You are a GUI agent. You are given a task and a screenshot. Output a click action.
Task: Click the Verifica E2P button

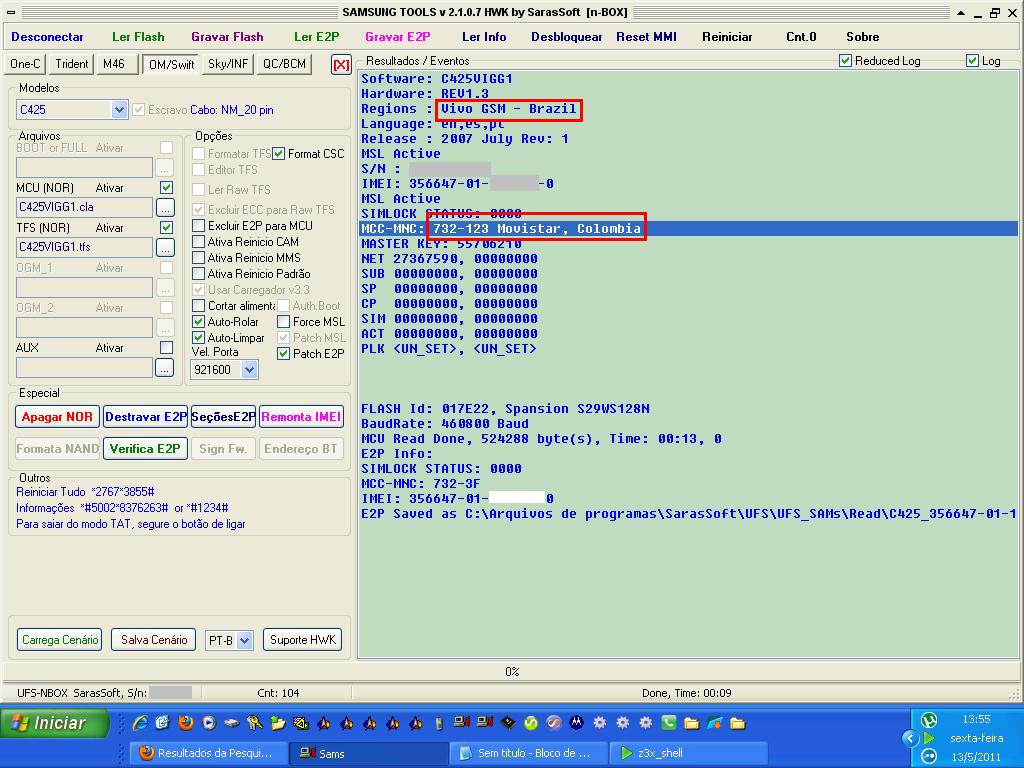pos(145,449)
